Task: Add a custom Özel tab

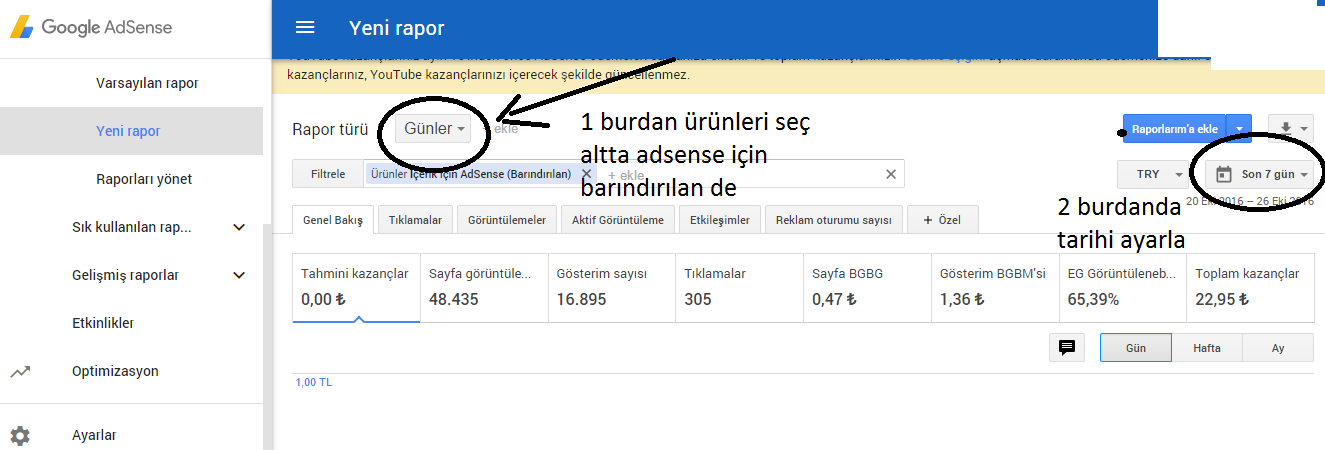Action: click(943, 219)
